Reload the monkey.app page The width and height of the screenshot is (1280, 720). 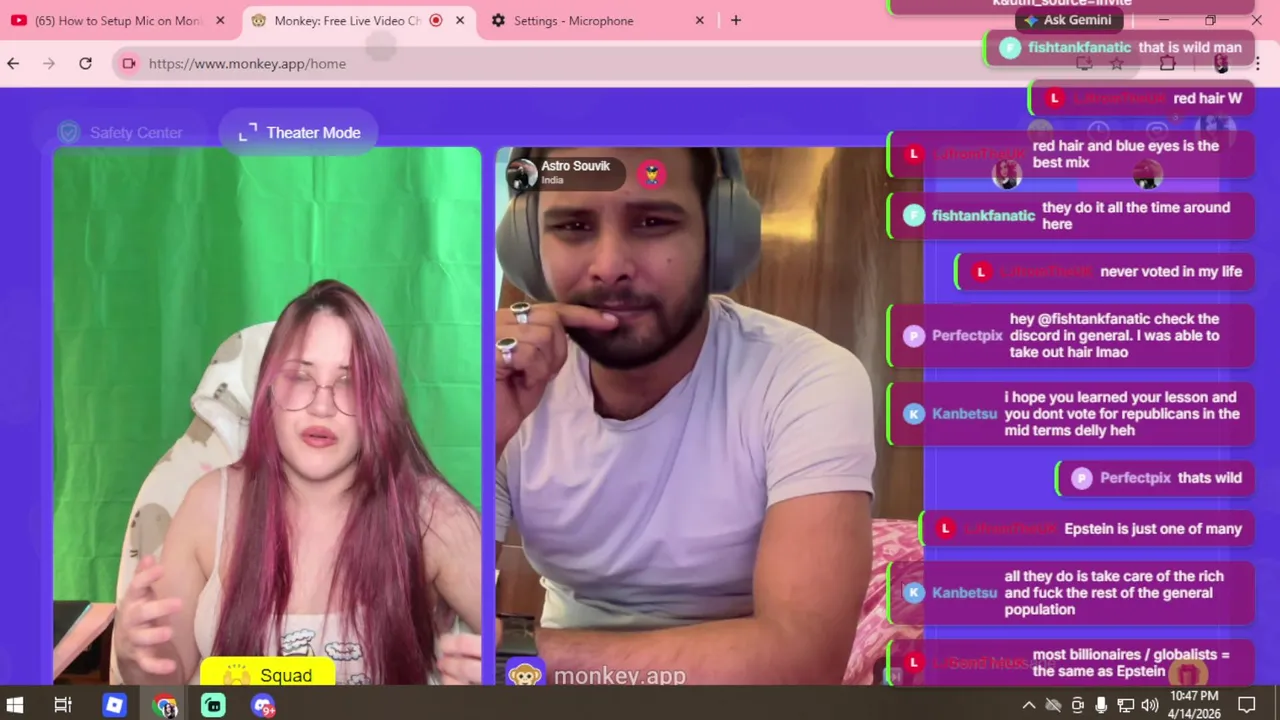click(85, 63)
